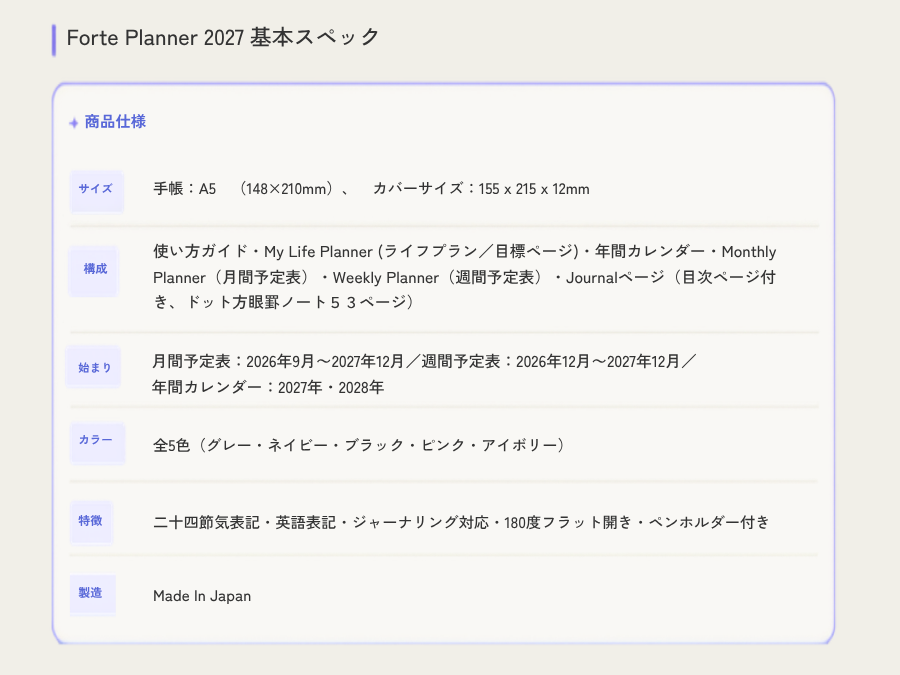This screenshot has width=900, height=675.
Task: Click the 二十四節気表記・英語表記 feature text
Action: click(461, 522)
